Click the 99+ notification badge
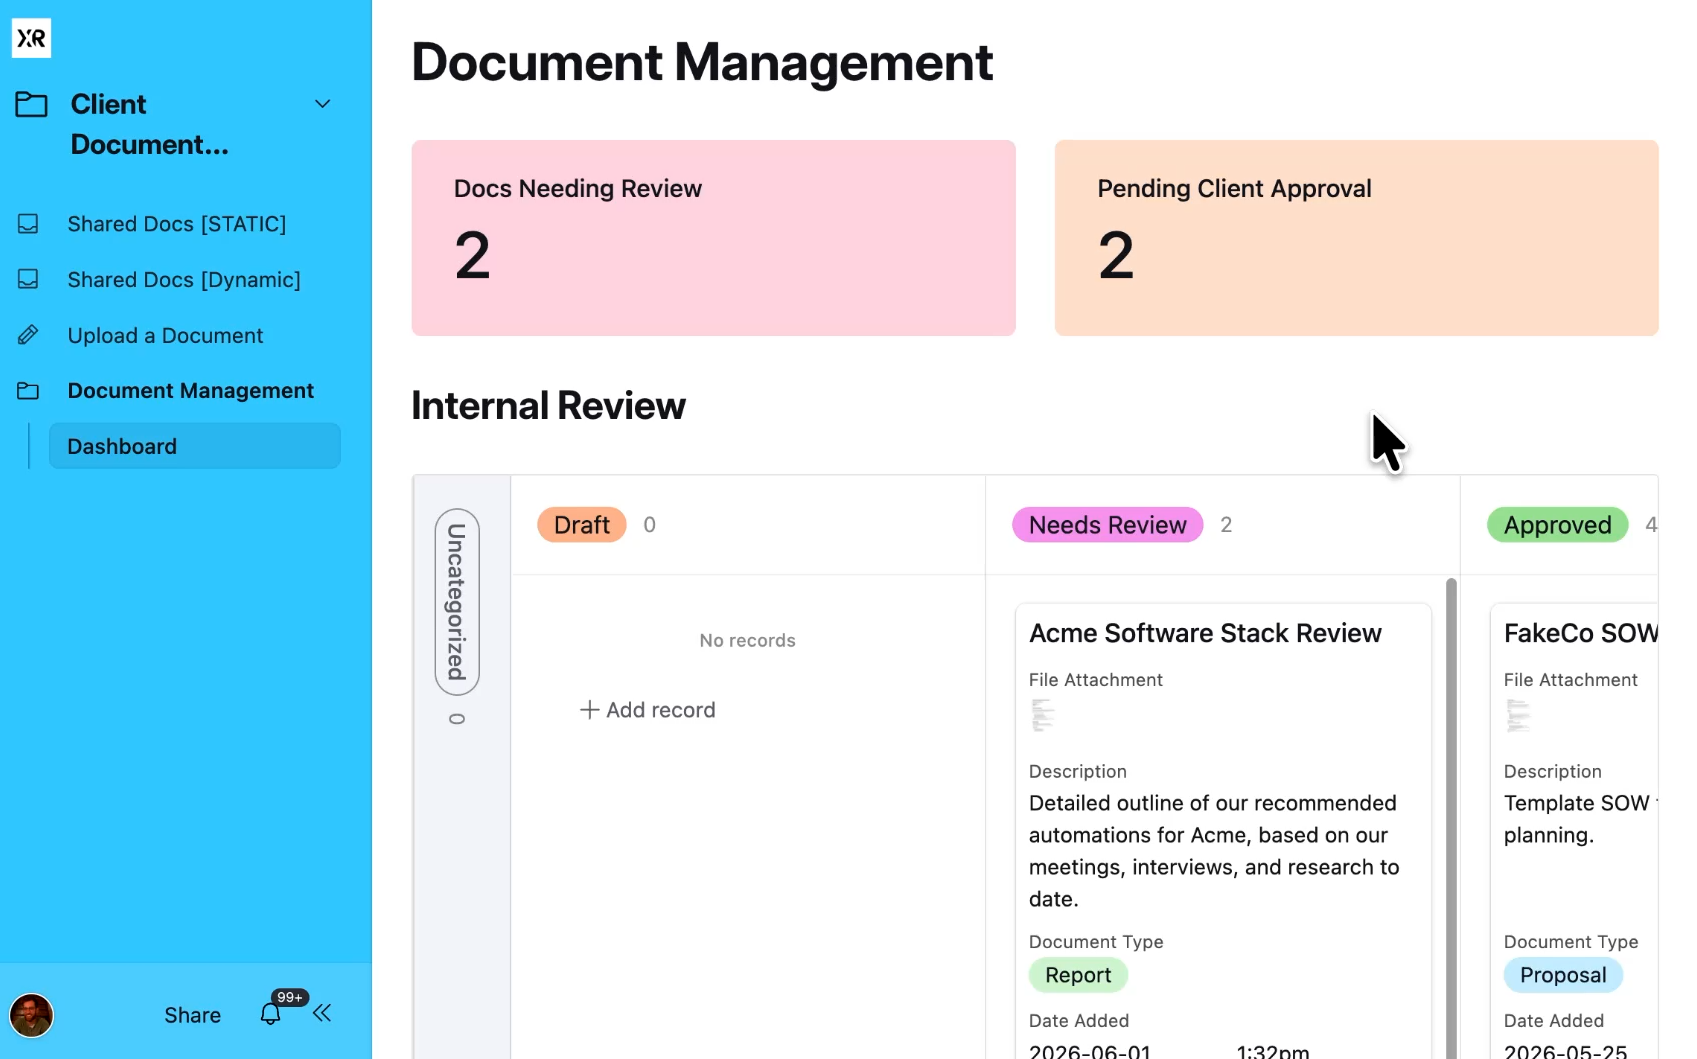Image resolution: width=1697 pixels, height=1059 pixels. (x=289, y=997)
